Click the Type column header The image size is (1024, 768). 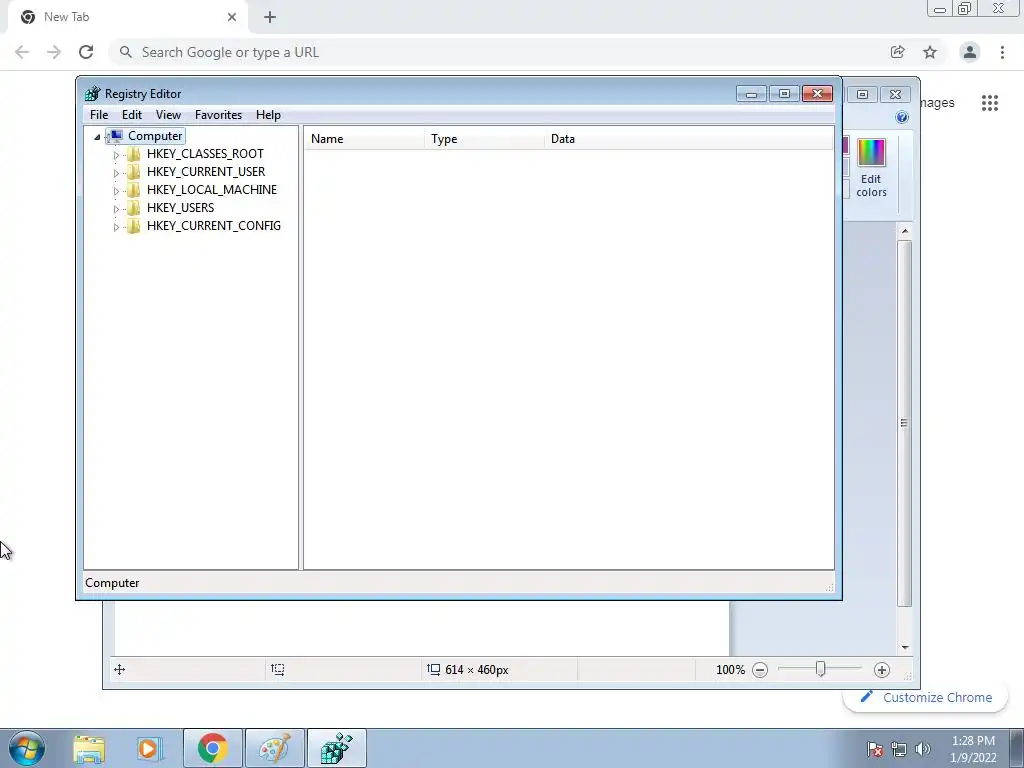tap(484, 139)
